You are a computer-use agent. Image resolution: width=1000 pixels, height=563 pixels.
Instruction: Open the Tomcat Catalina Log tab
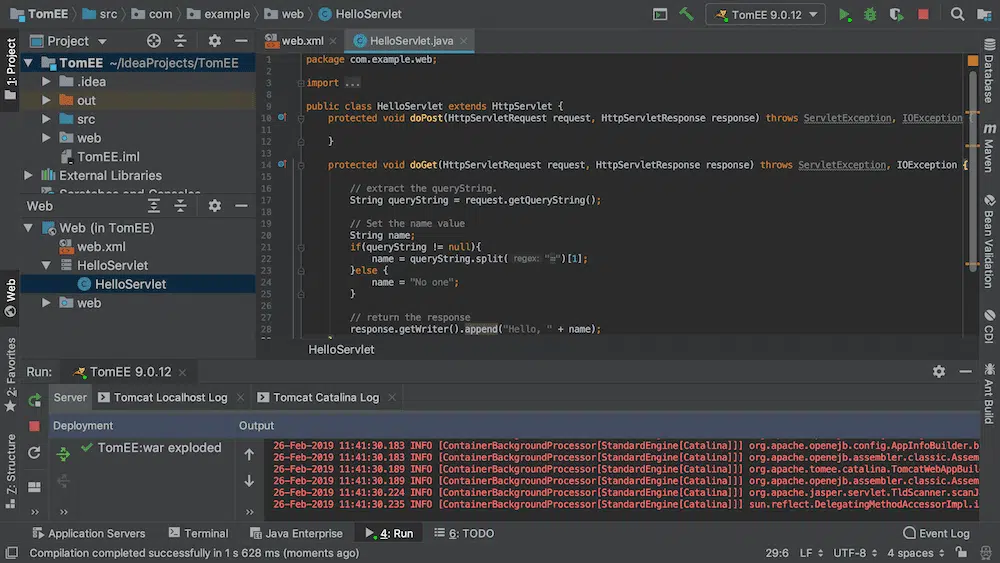coord(325,397)
